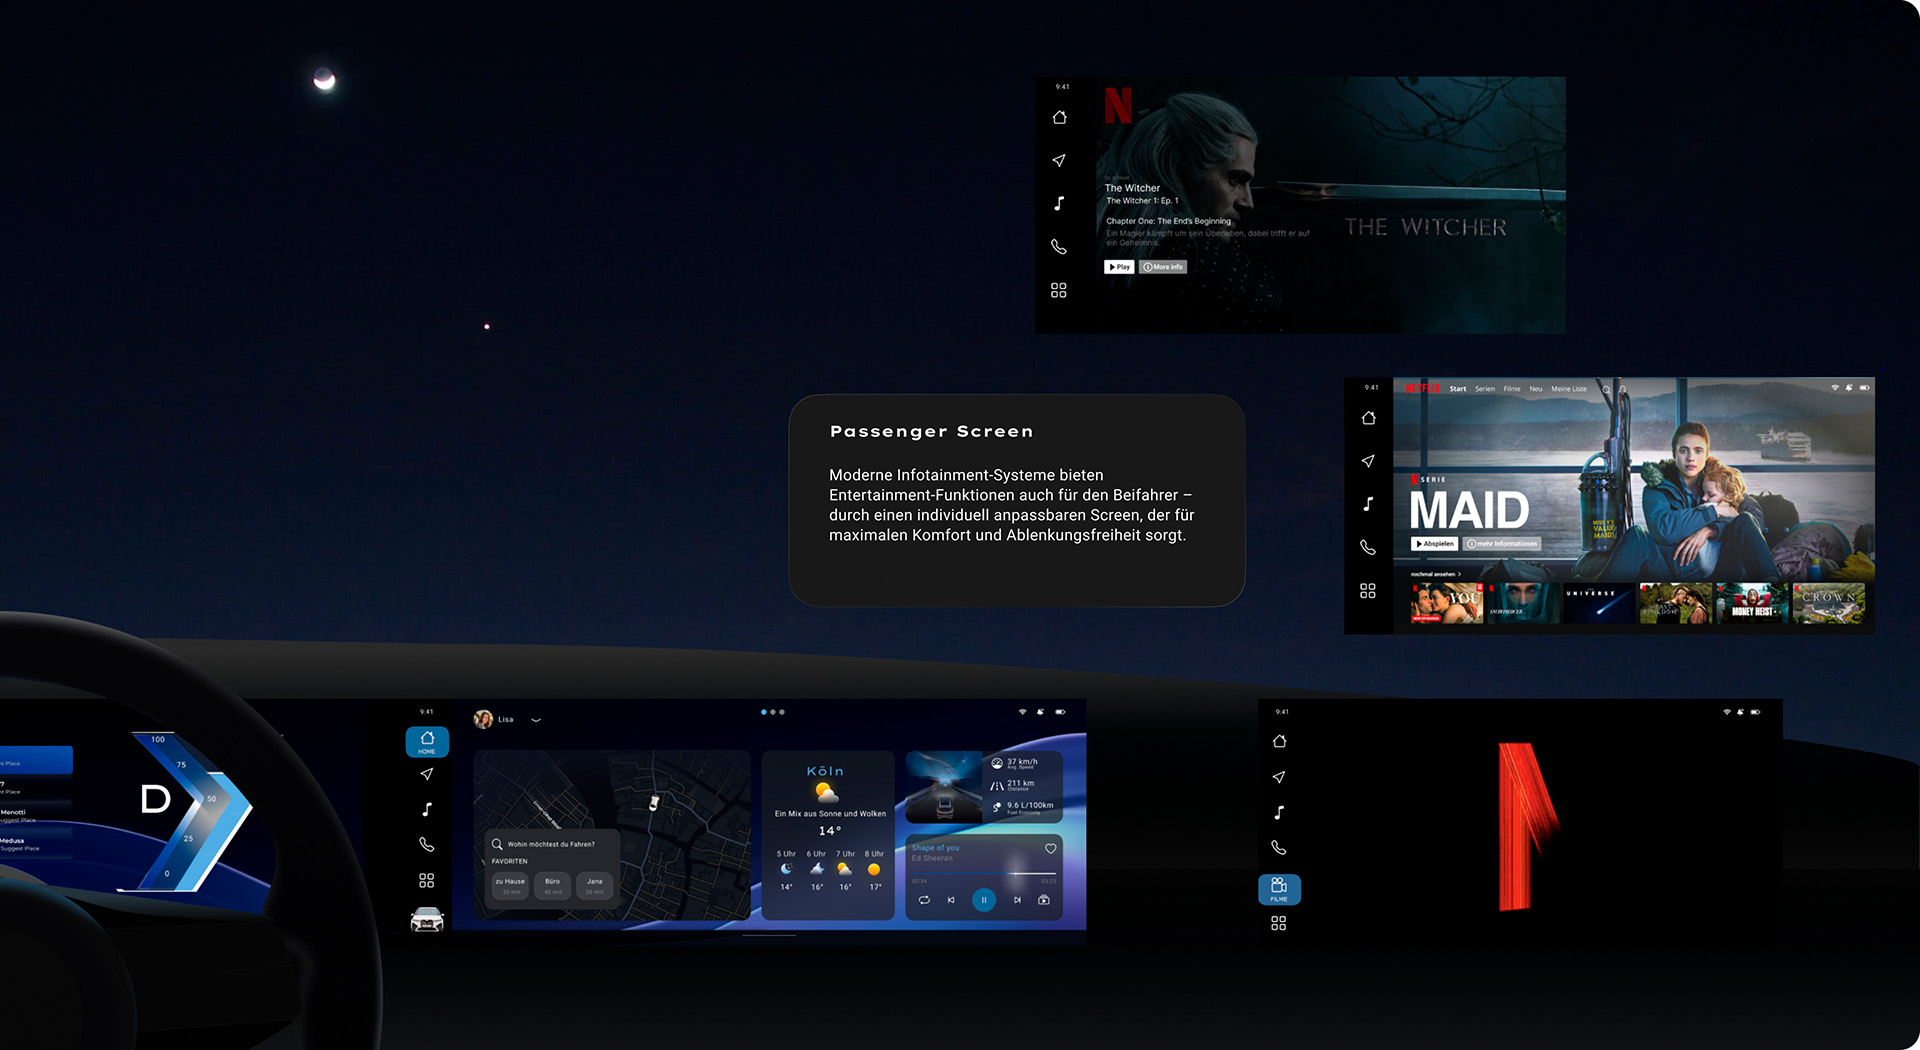
Task: Open the highlighted FILME sidebar button
Action: point(1279,889)
